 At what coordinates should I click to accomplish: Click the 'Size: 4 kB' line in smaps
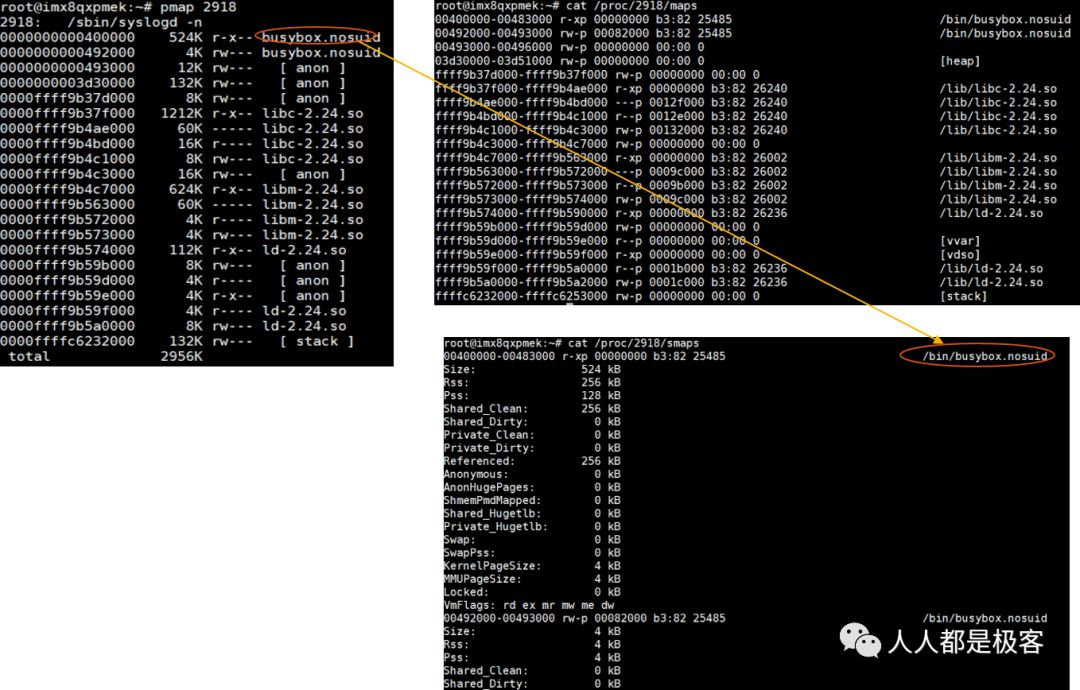(x=532, y=631)
